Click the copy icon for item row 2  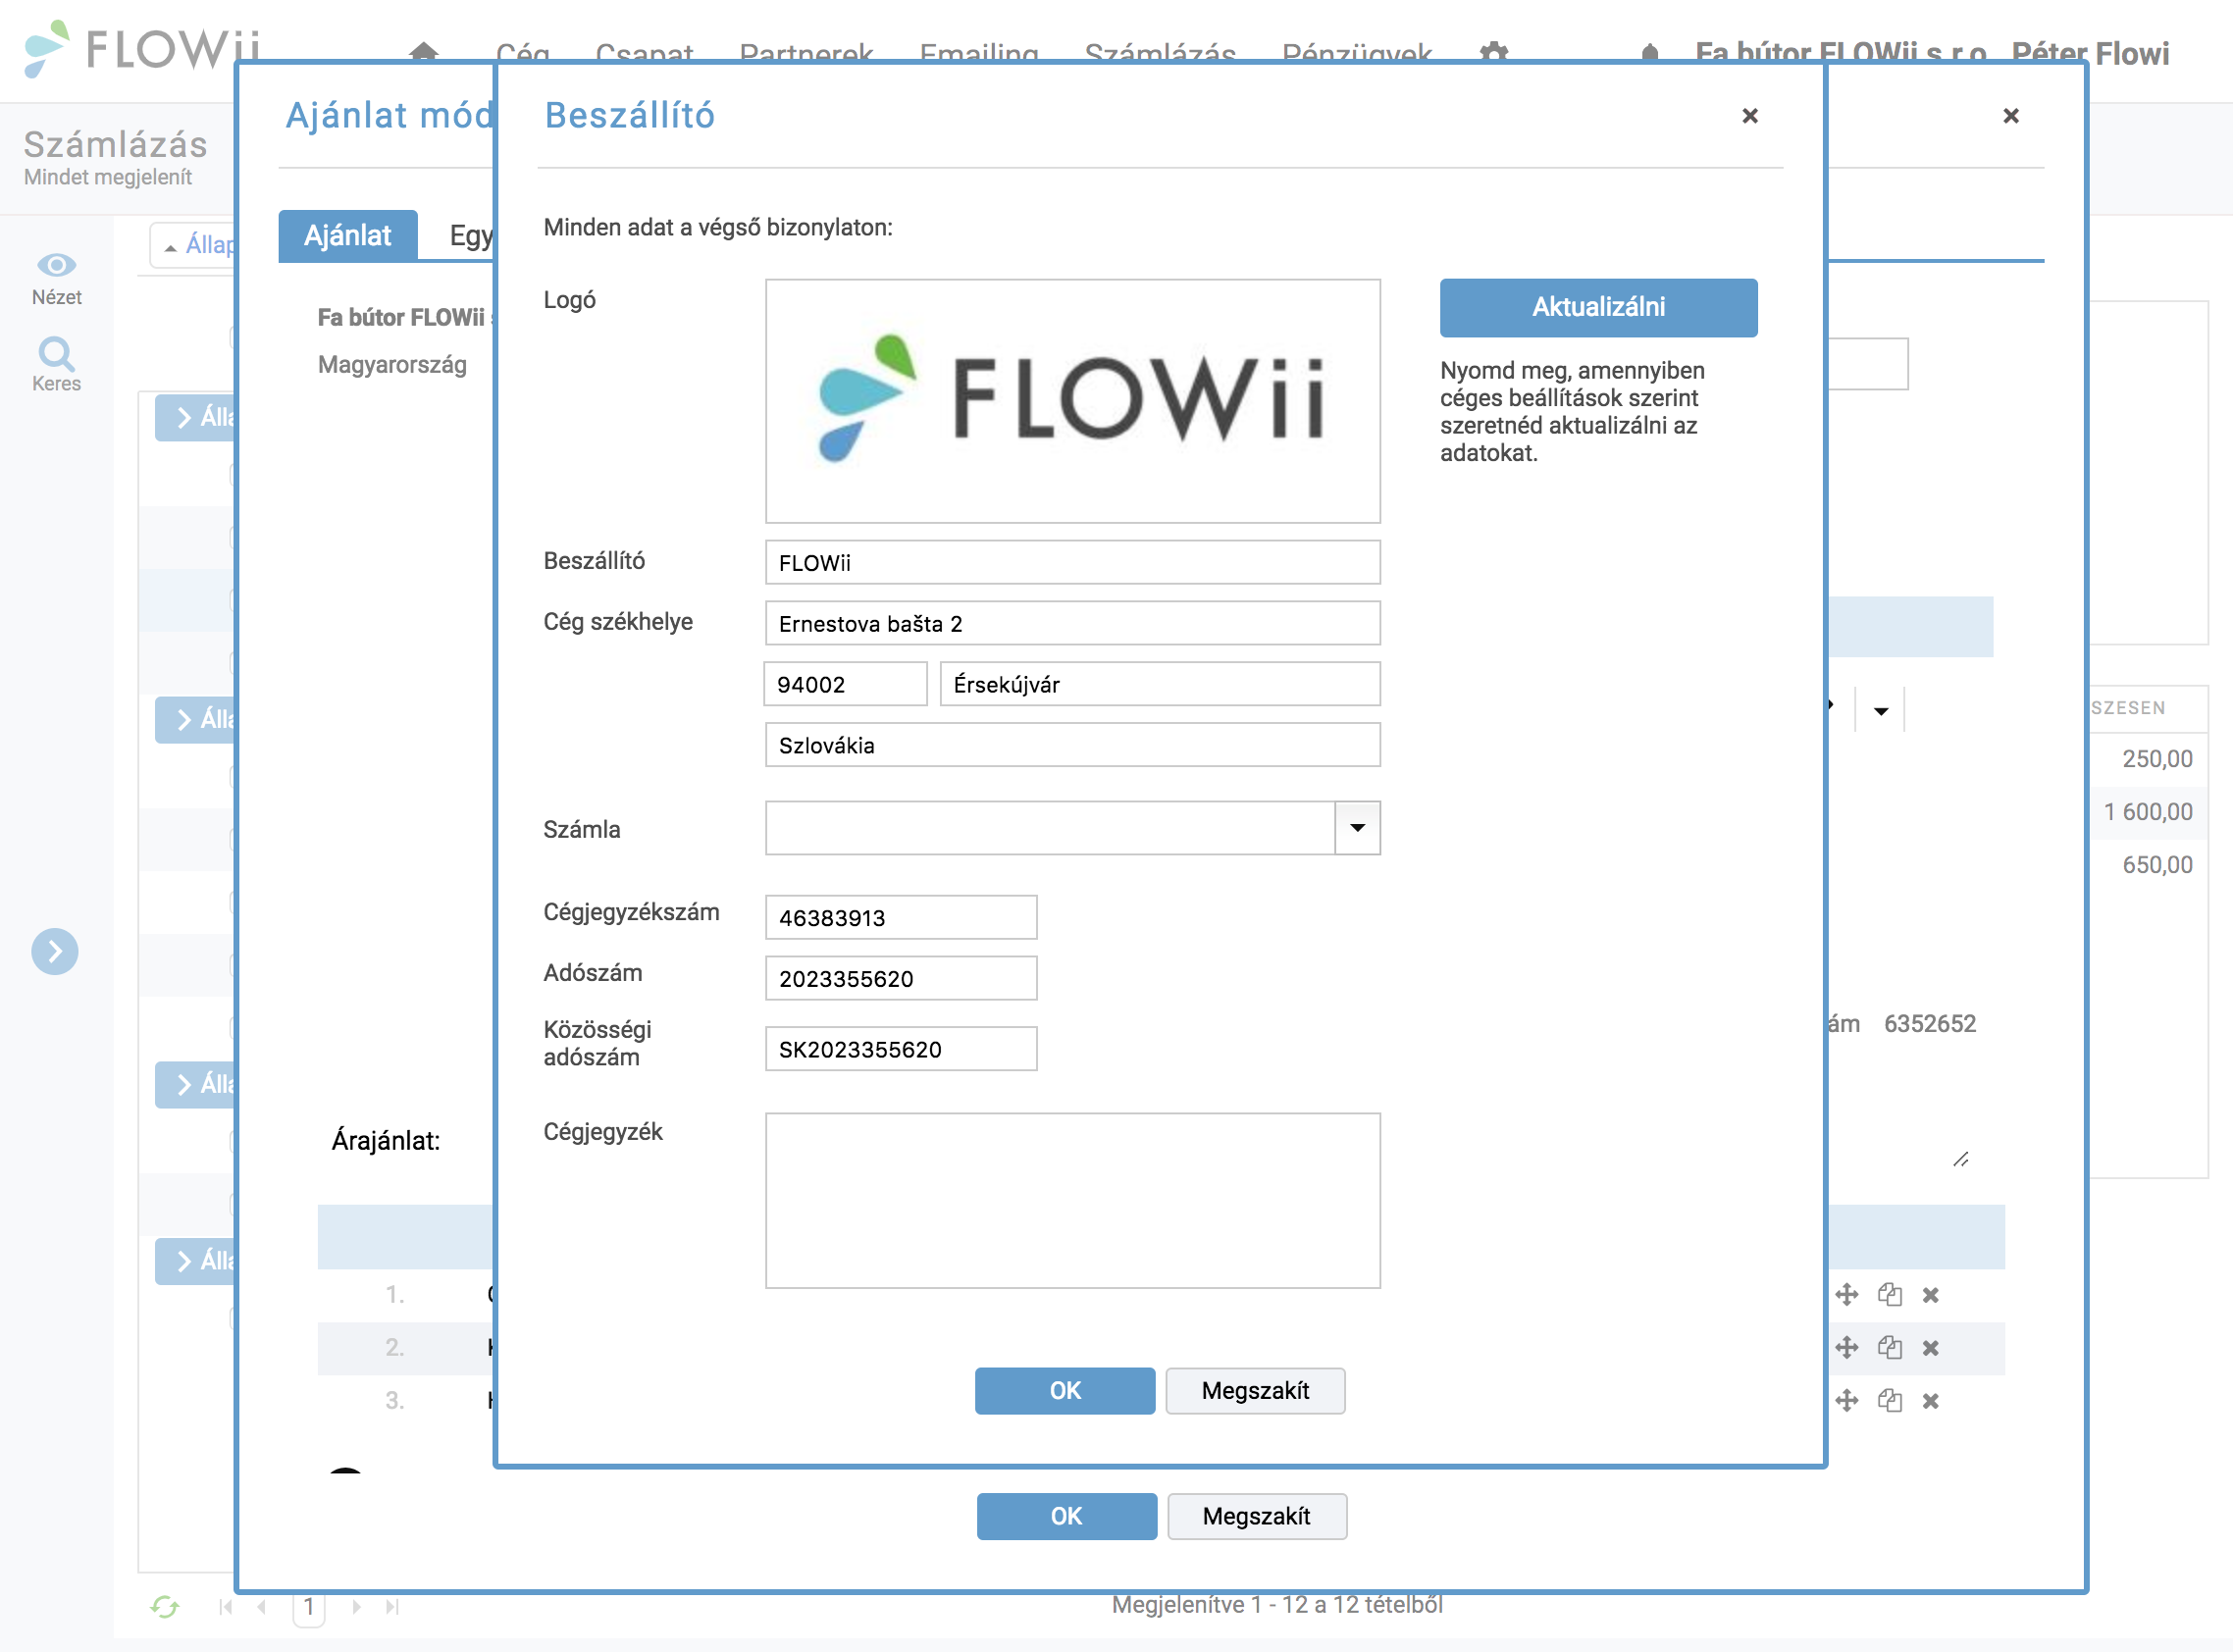click(1889, 1348)
